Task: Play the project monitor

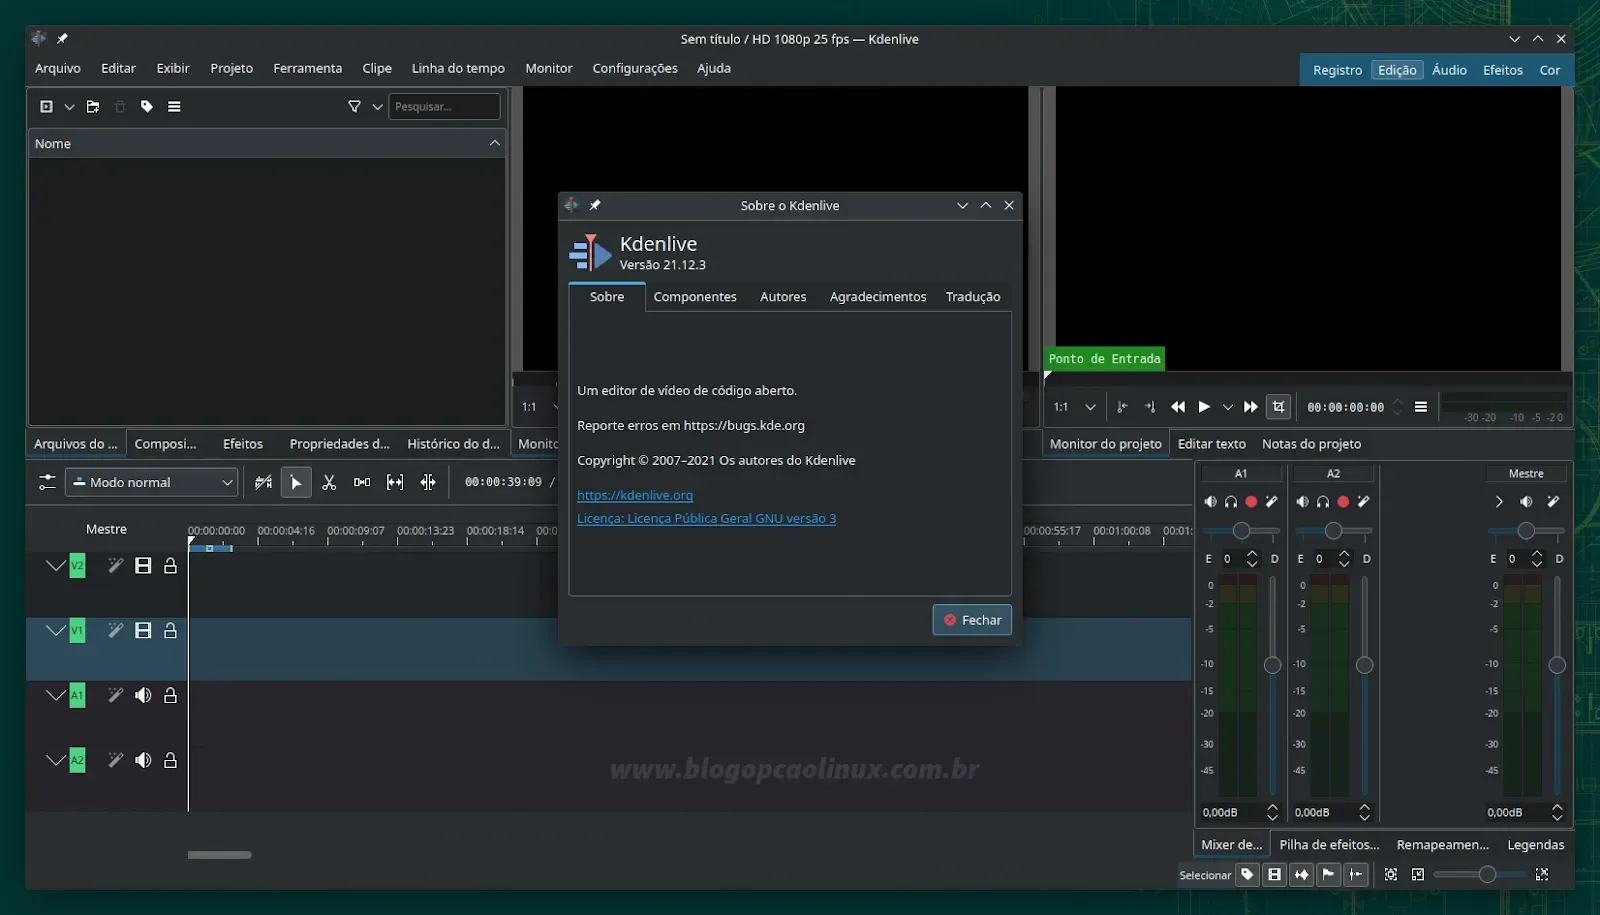Action: pos(1204,407)
